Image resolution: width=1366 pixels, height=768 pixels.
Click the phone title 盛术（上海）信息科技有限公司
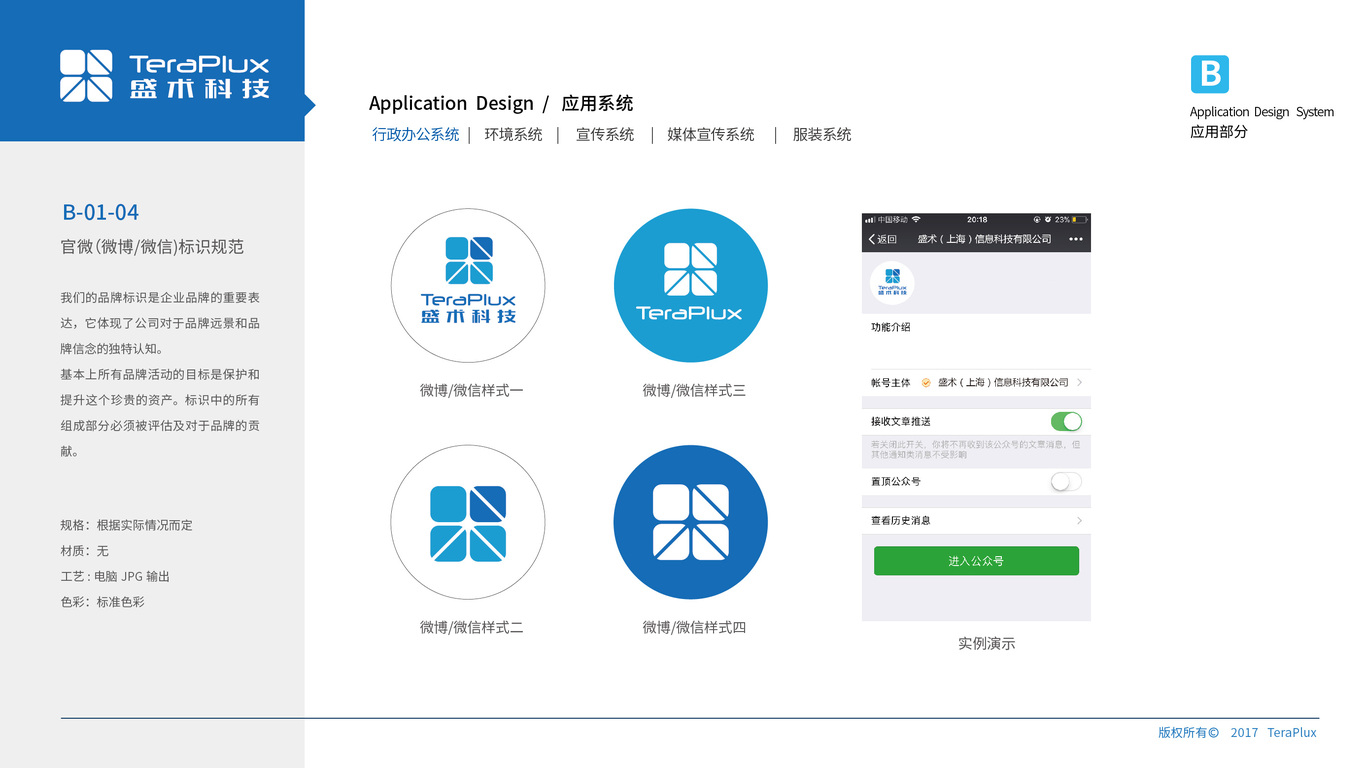click(x=985, y=239)
